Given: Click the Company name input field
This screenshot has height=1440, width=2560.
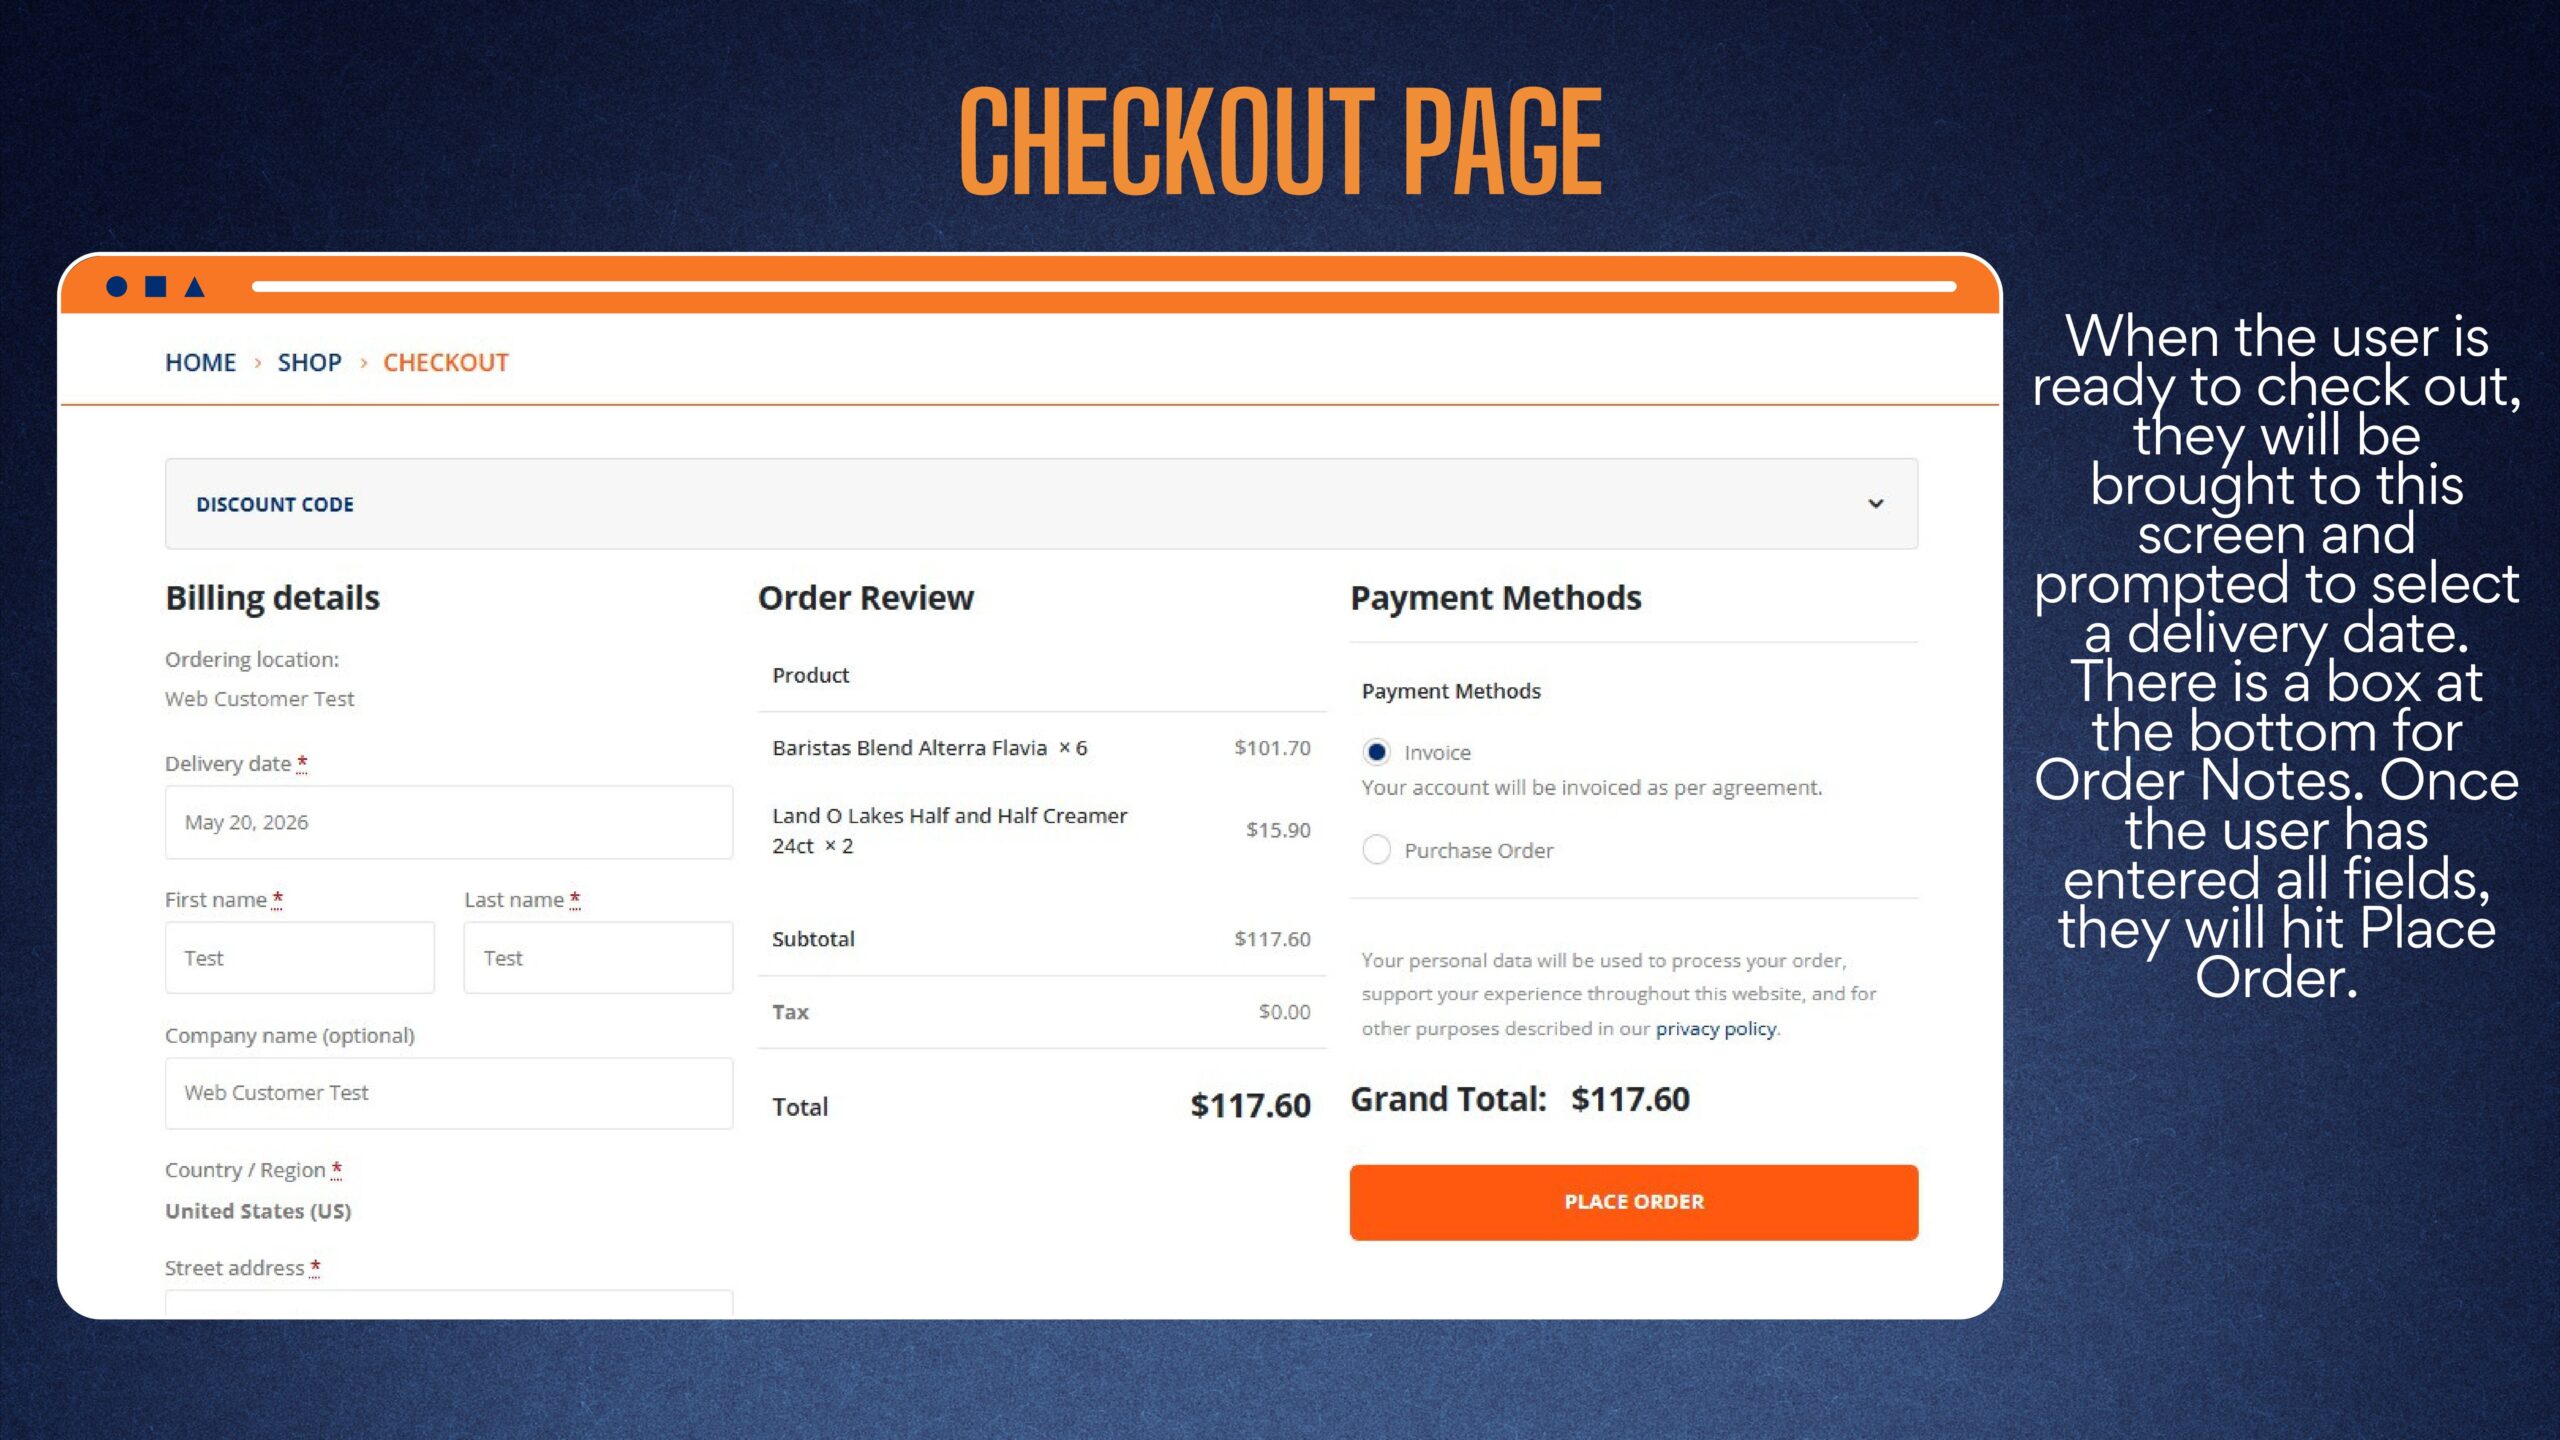Looking at the screenshot, I should tap(449, 1093).
